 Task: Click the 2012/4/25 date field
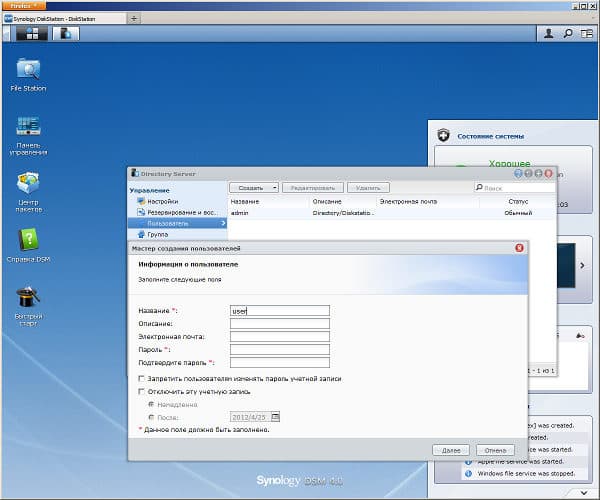[250, 417]
